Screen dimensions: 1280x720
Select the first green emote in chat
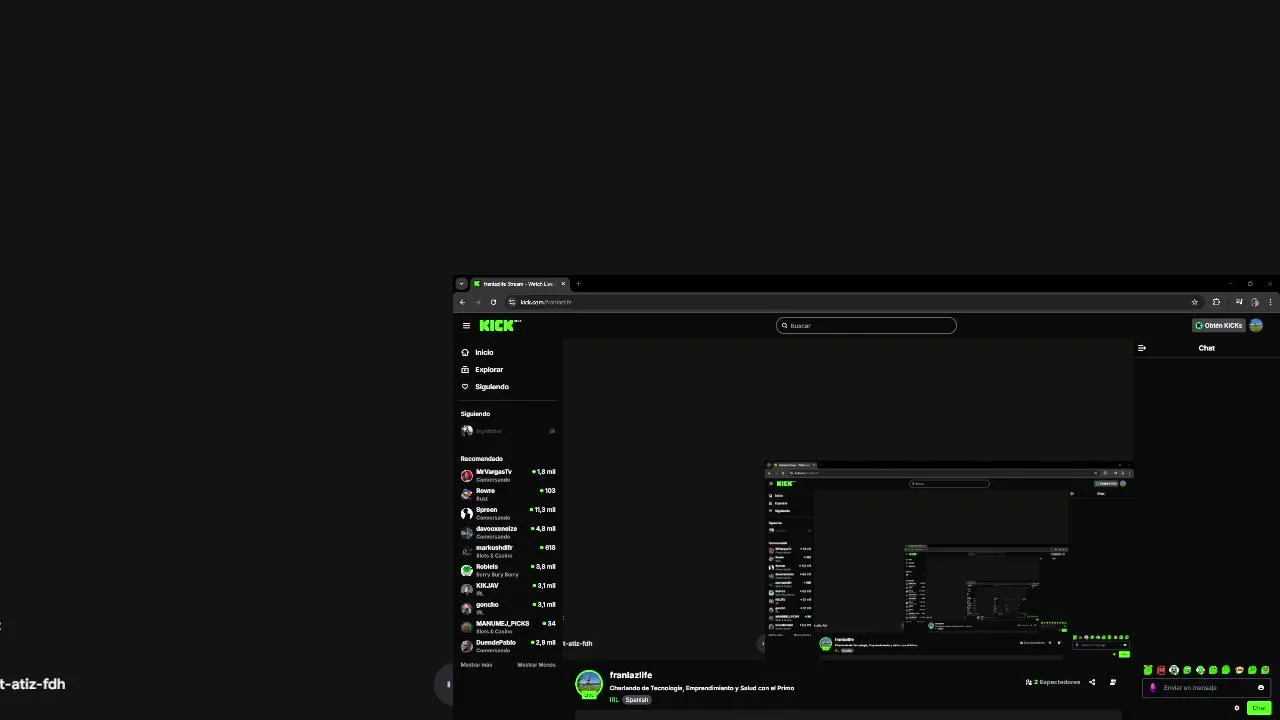[x=1148, y=670]
